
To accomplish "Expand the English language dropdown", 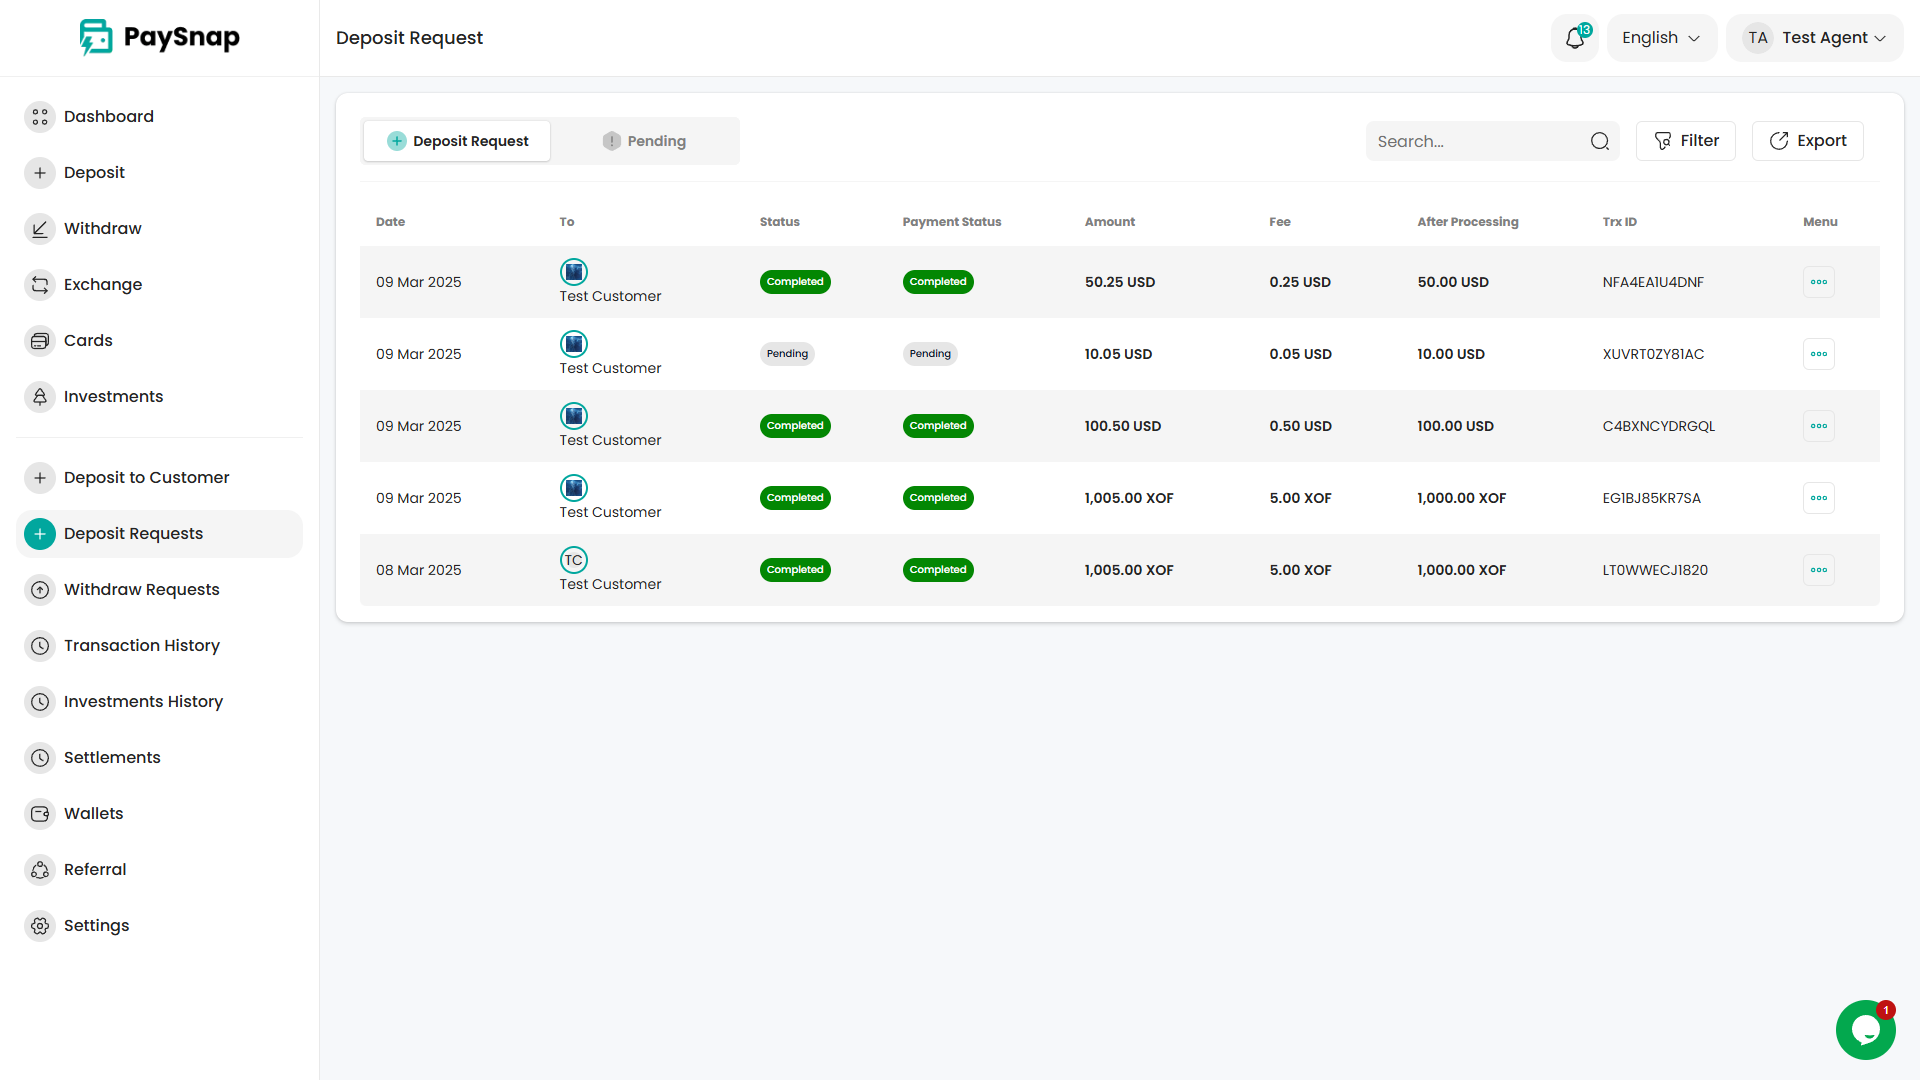I will (1661, 38).
